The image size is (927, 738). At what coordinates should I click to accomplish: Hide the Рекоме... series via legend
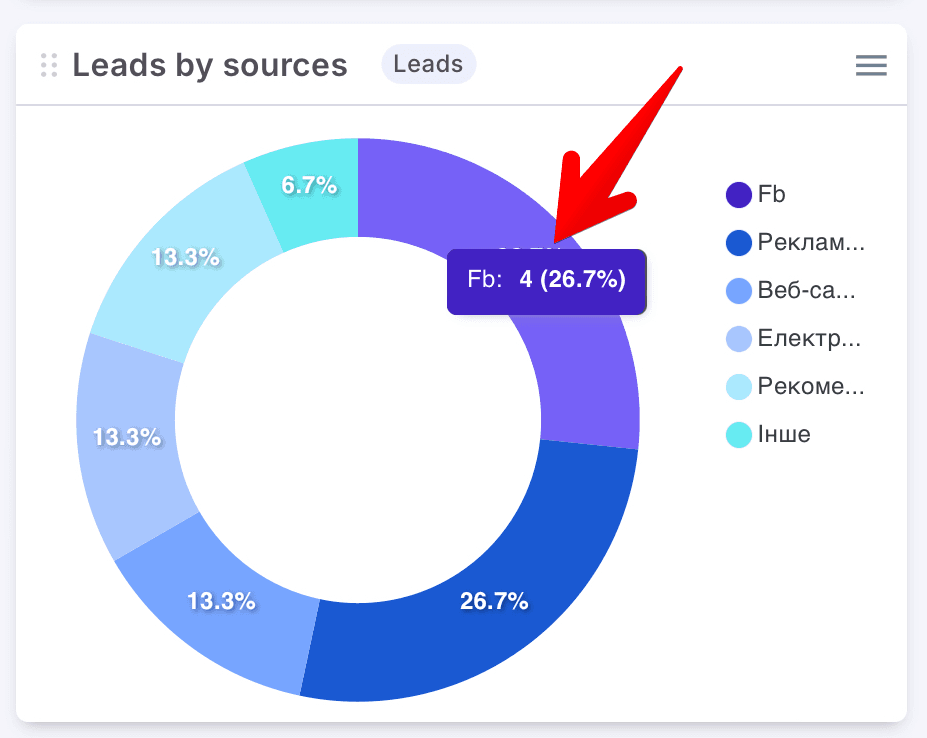point(810,387)
